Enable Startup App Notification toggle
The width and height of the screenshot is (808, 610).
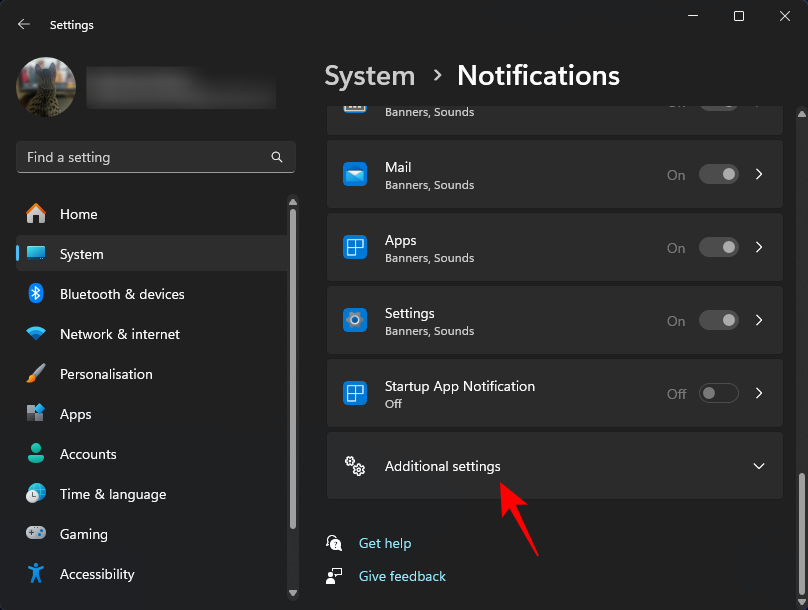[x=719, y=393]
